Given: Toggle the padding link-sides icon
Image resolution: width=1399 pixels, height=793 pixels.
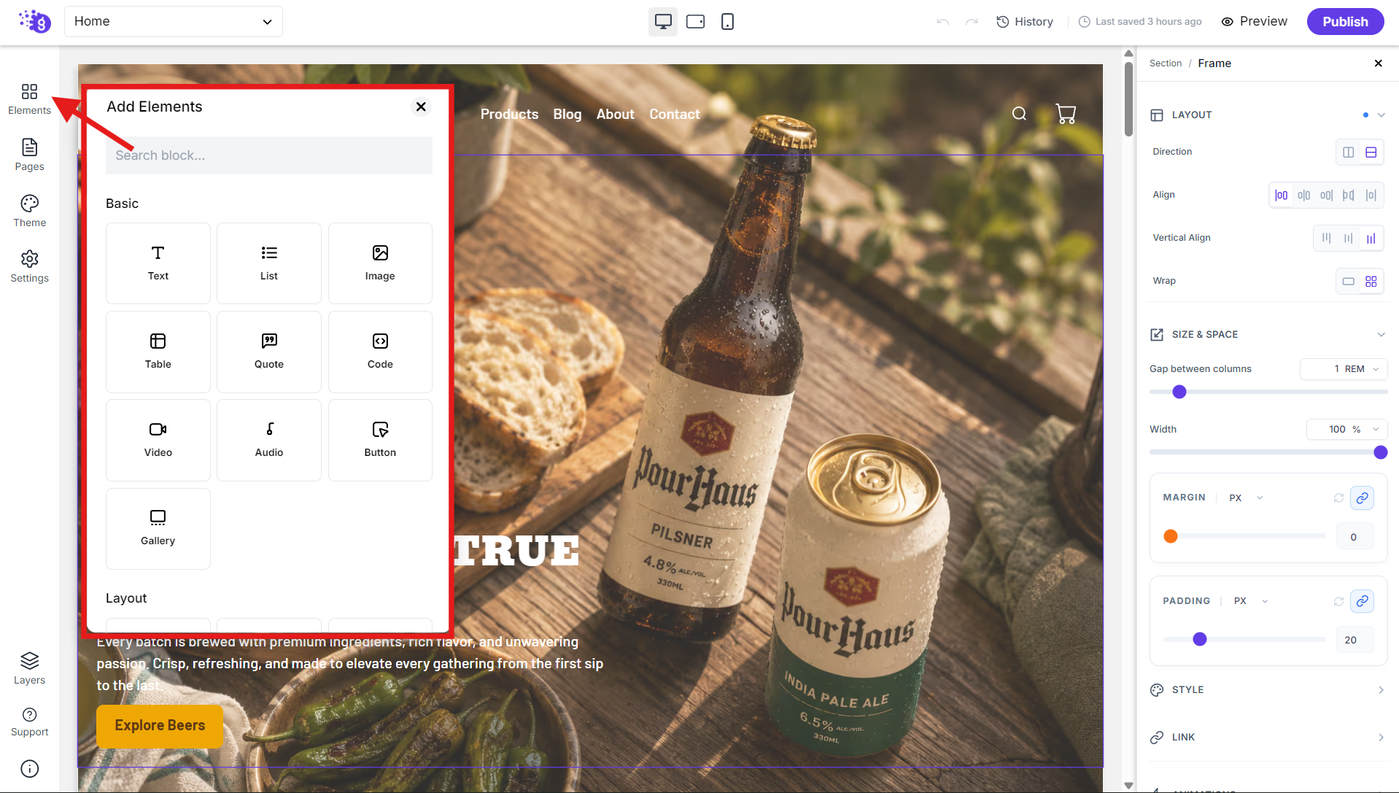Looking at the screenshot, I should [1362, 601].
